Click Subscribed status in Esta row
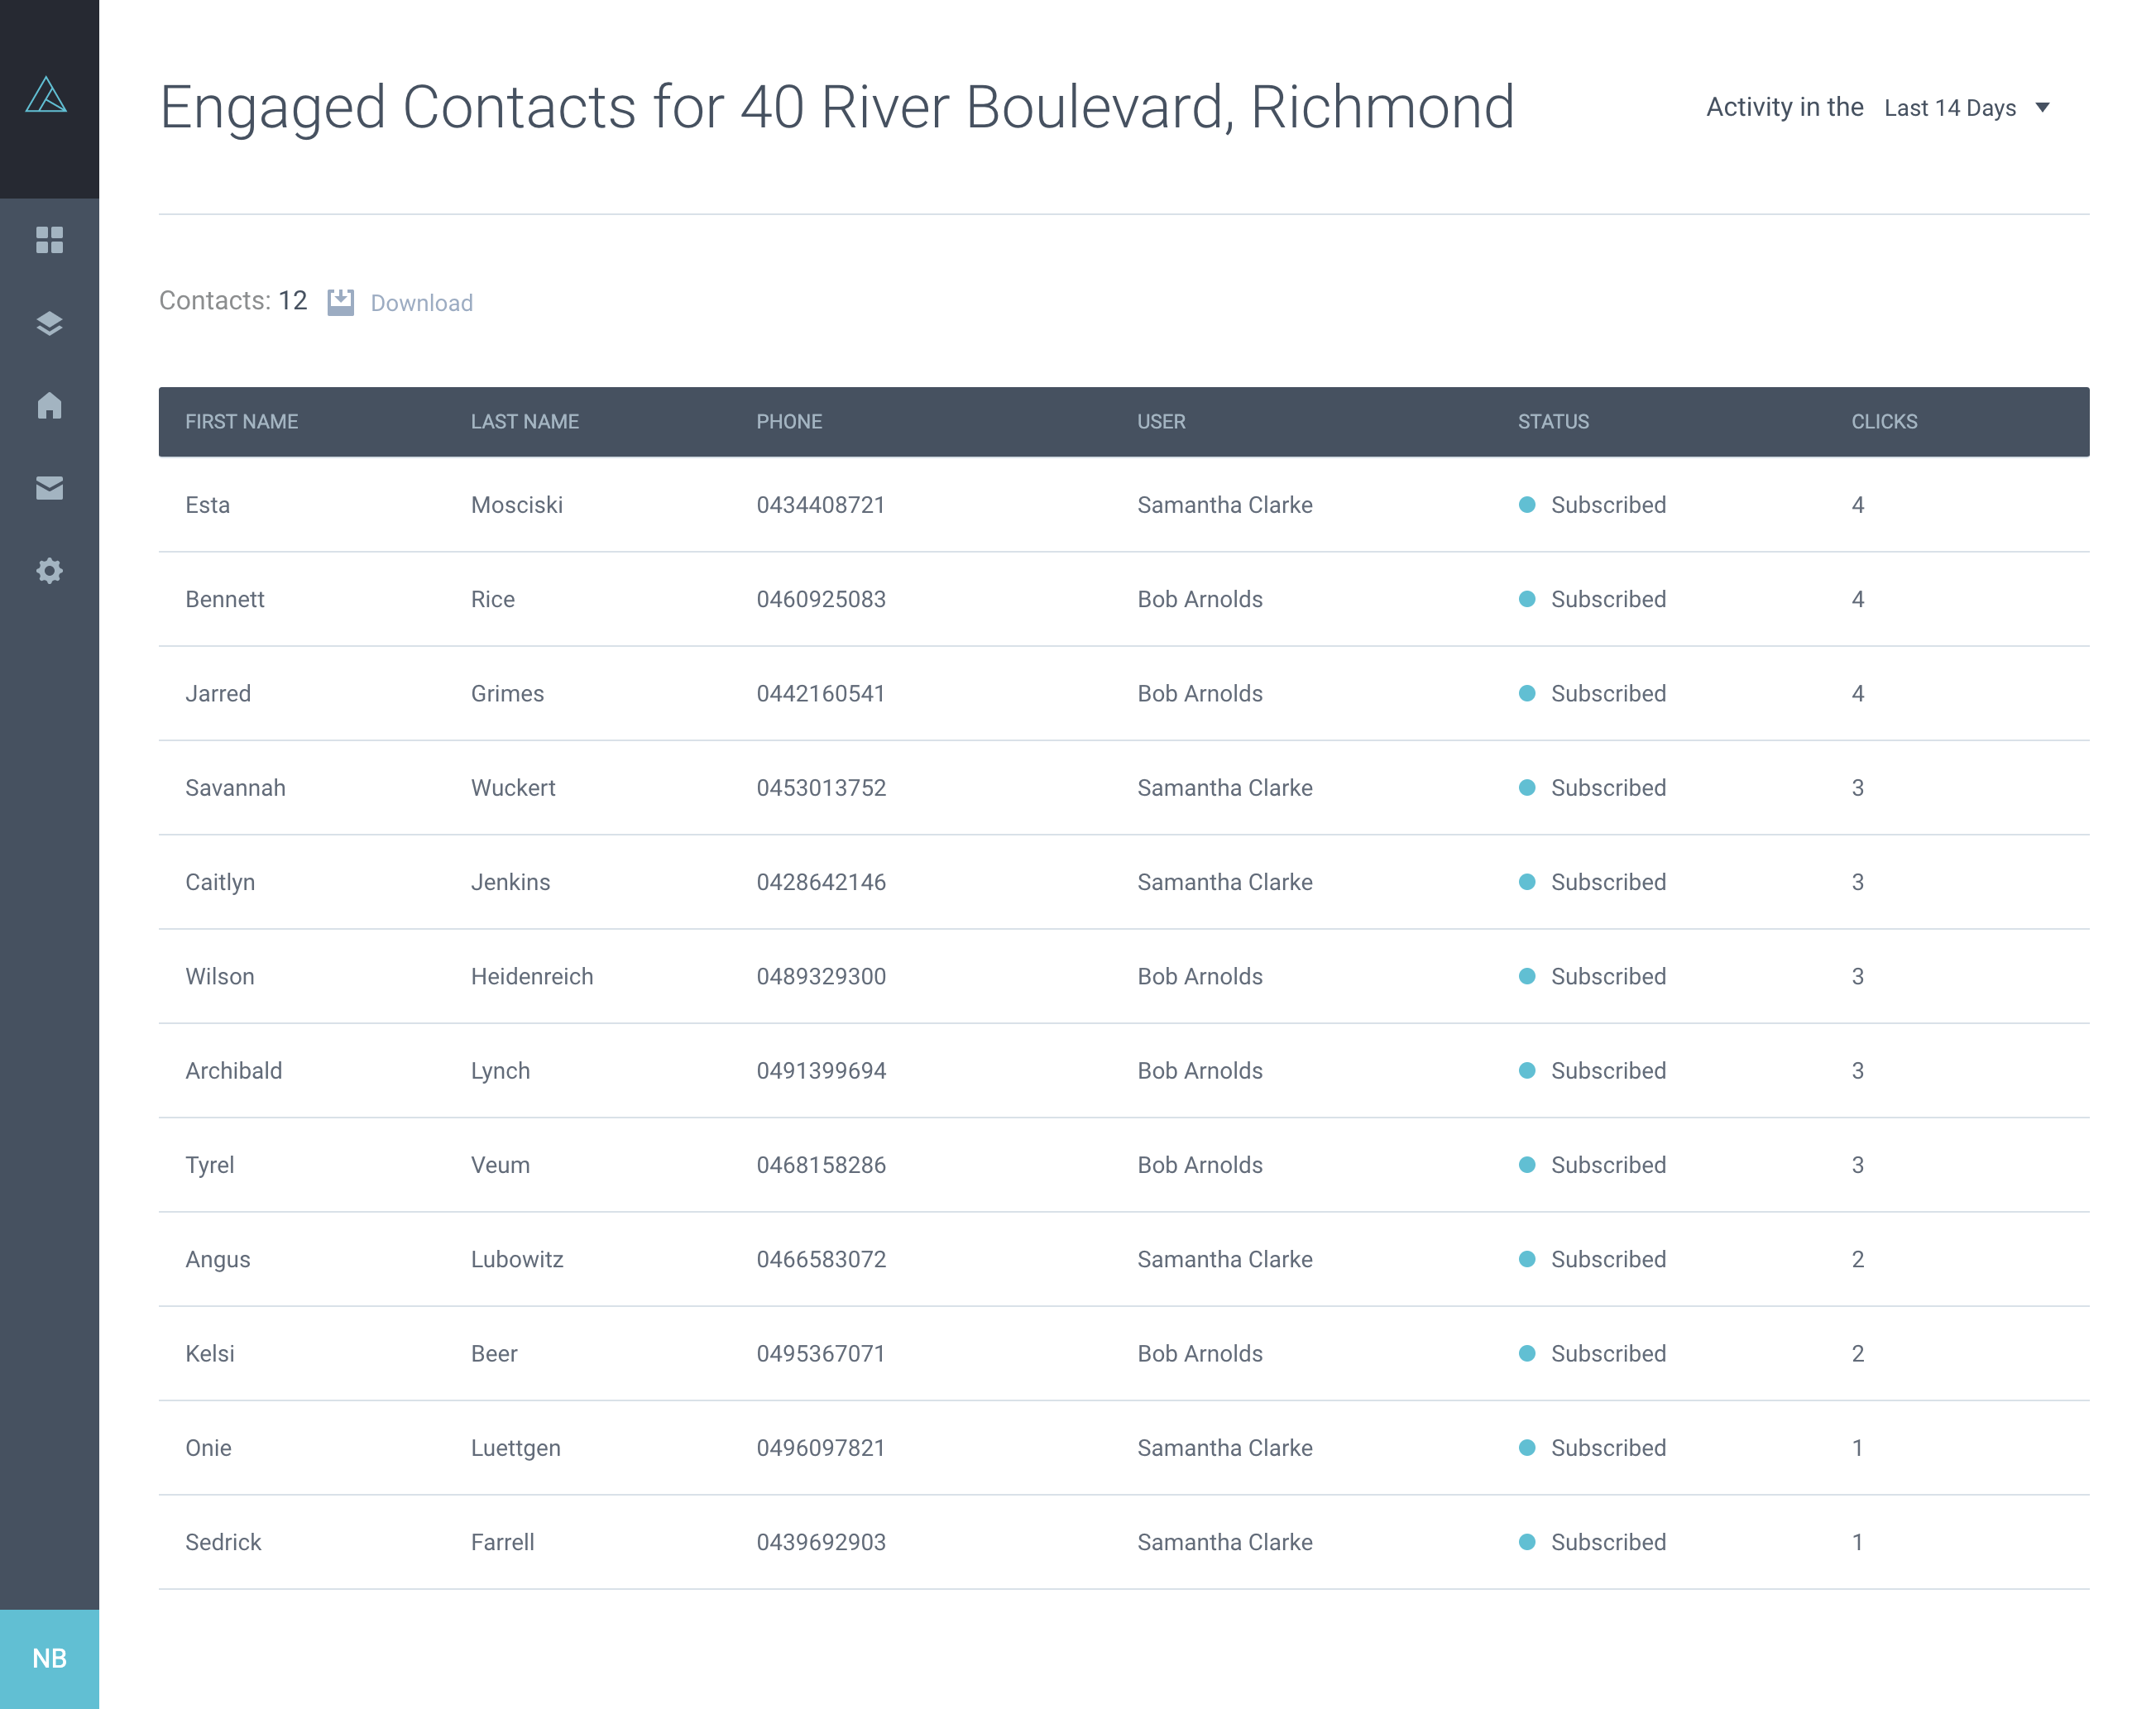Viewport: 2156px width, 1709px height. (1592, 505)
